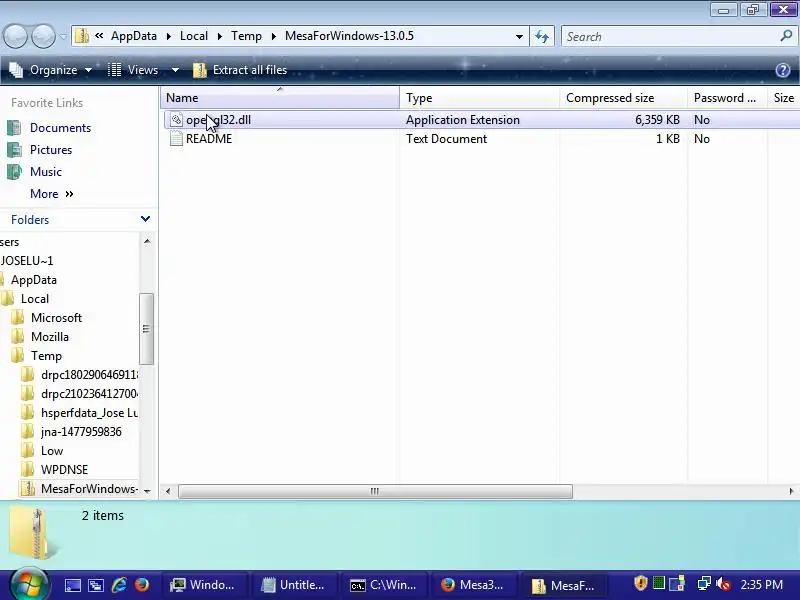Click folder tree scroll down arrow
The height and width of the screenshot is (600, 800).
click(147, 491)
